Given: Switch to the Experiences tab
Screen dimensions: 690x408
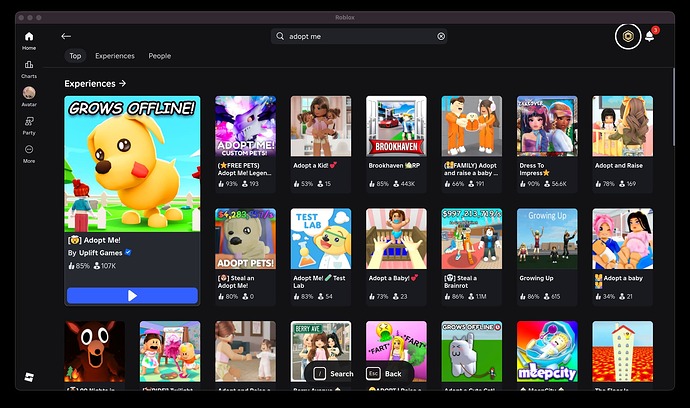Looking at the screenshot, I should click(x=115, y=56).
